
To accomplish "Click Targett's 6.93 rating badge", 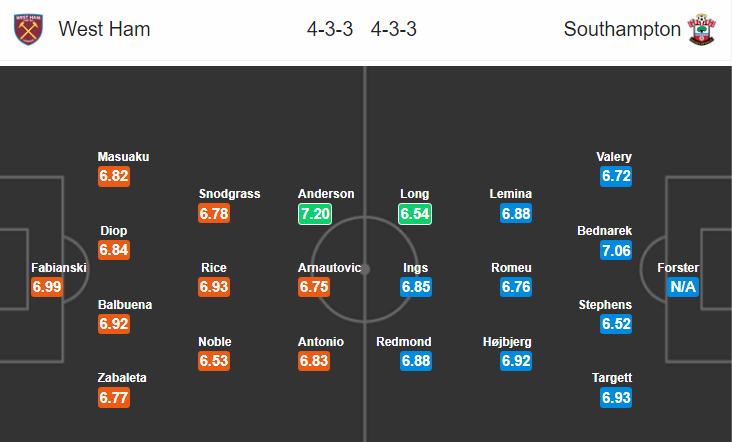I will 616,398.
